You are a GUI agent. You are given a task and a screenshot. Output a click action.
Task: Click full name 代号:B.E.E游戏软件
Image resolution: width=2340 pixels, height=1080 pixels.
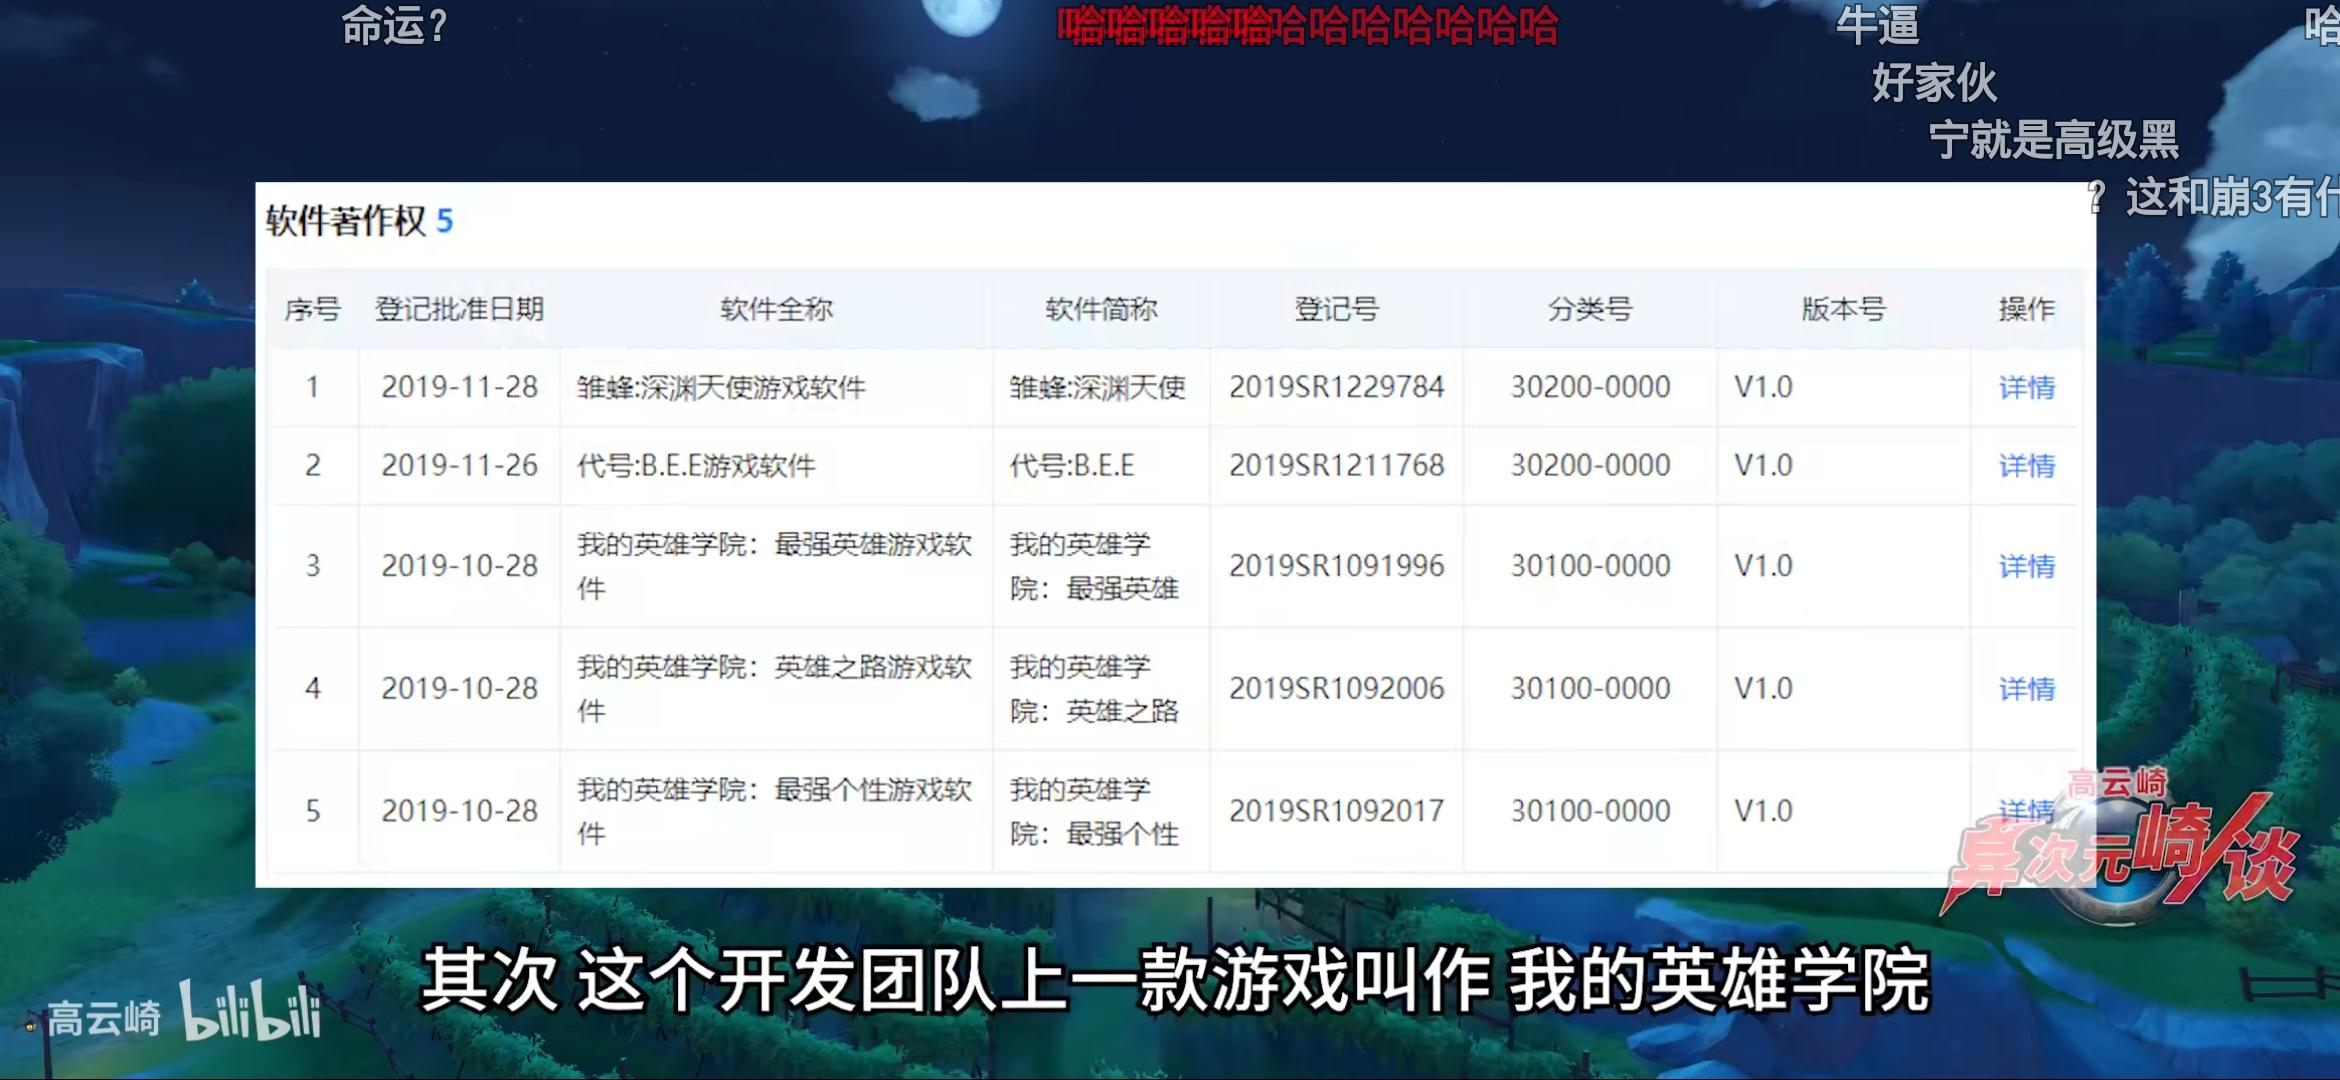(696, 465)
